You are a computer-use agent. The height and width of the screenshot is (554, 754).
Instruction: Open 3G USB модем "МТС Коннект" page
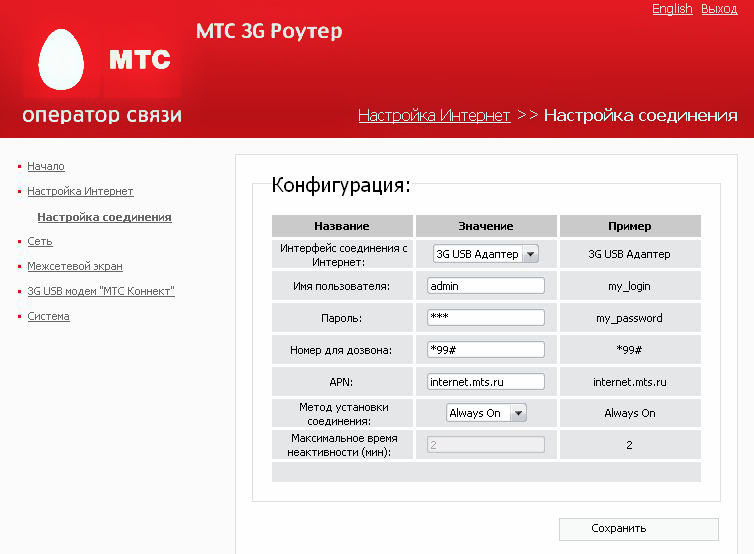(x=101, y=291)
